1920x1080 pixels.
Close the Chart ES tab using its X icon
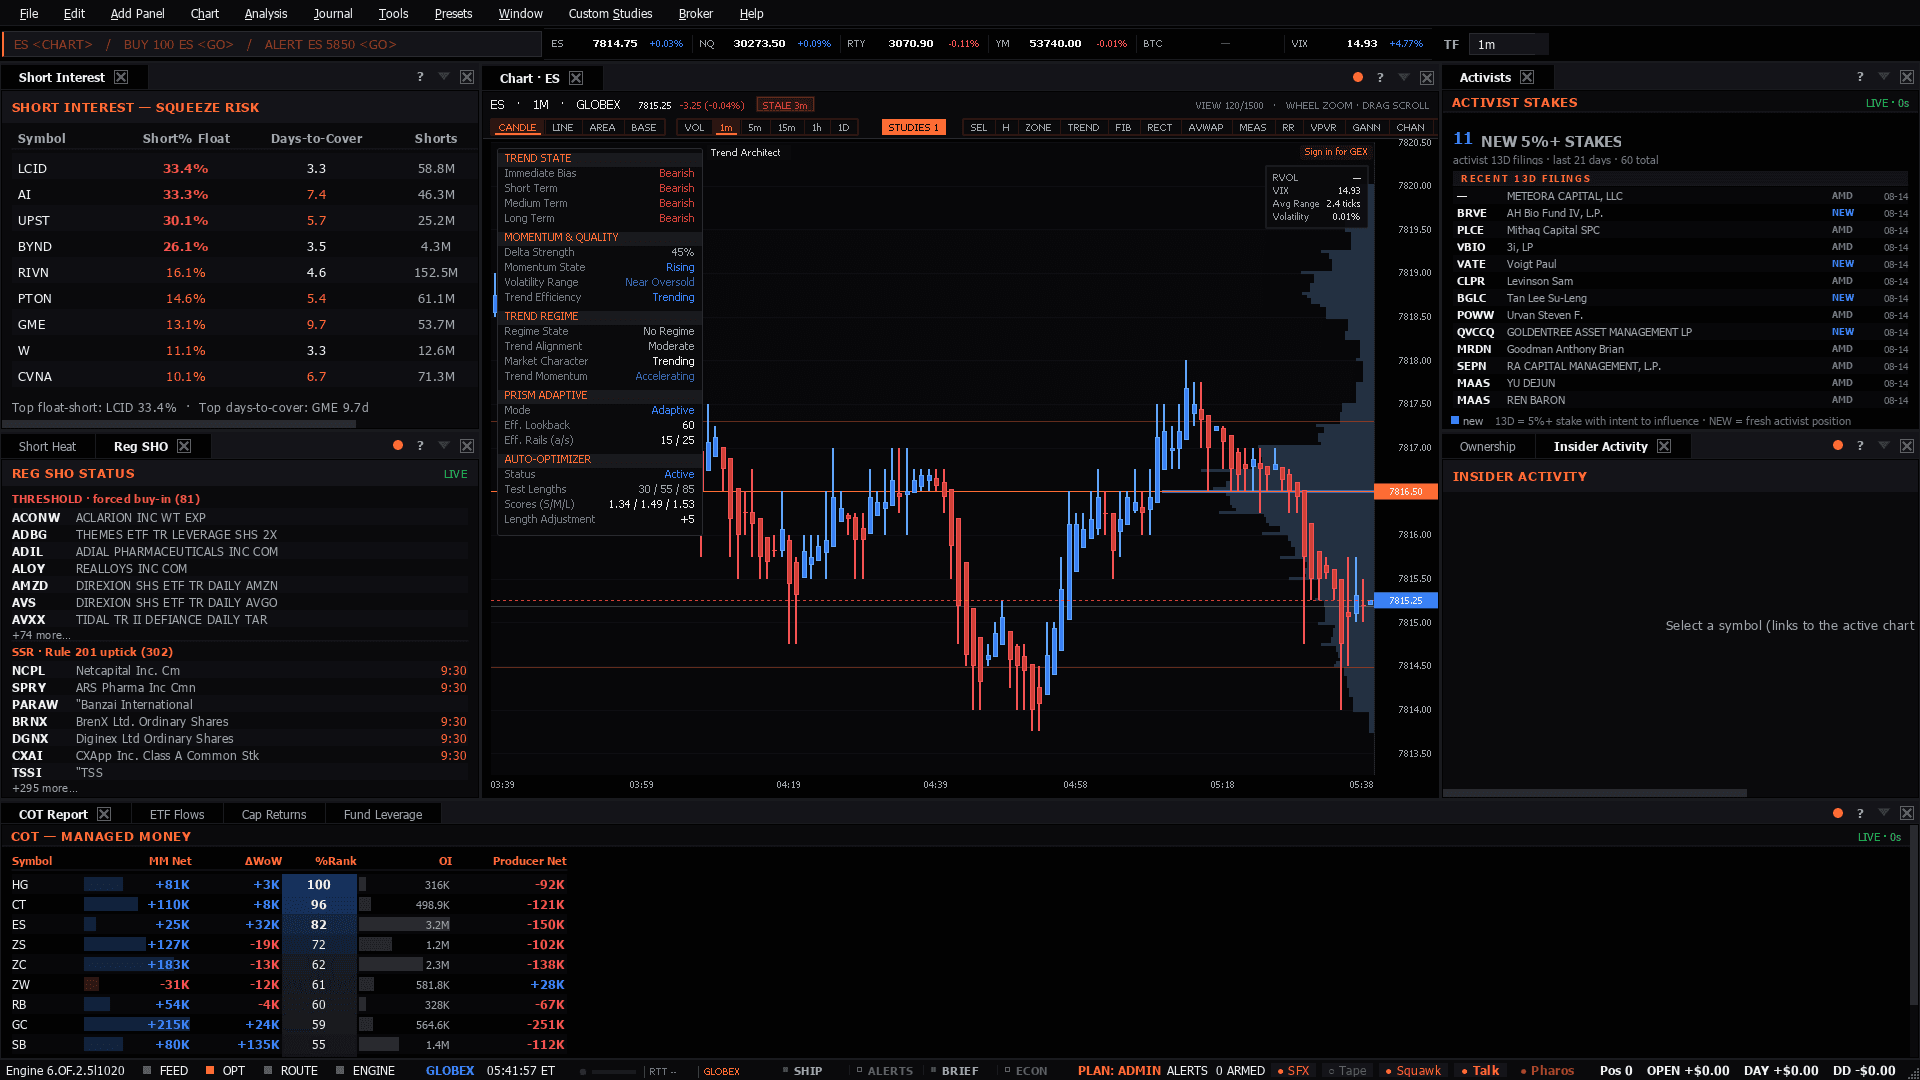click(x=576, y=78)
